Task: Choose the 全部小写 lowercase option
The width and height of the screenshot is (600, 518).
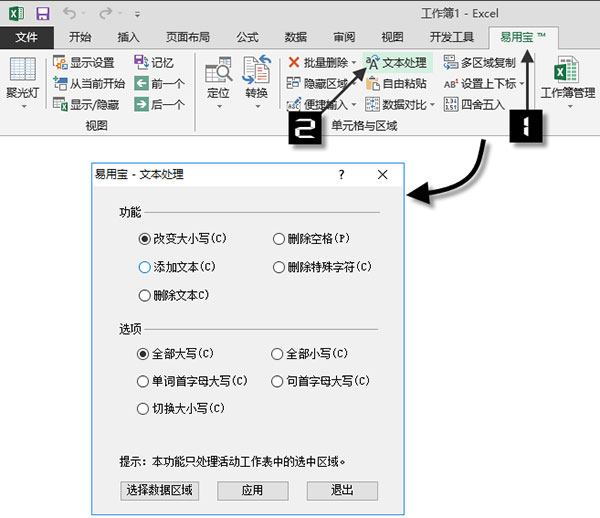Action: [x=278, y=354]
